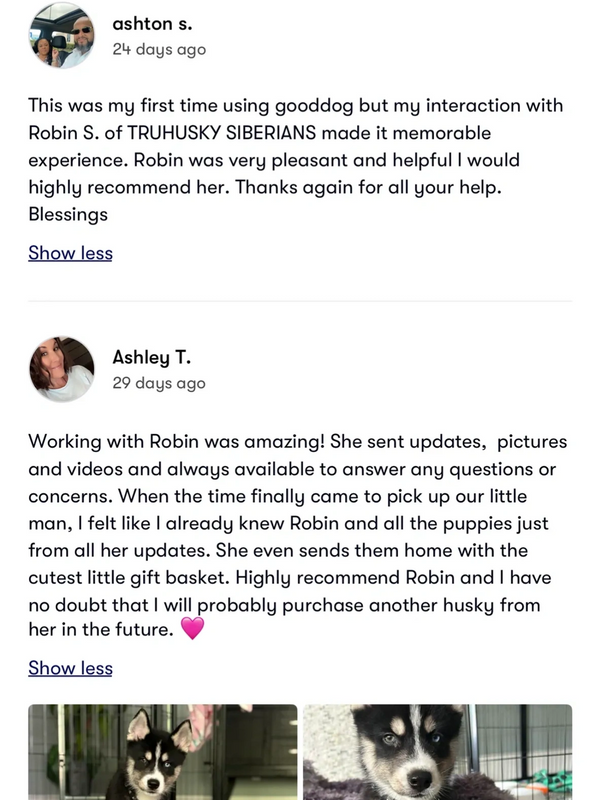Click the '24 days ago' timestamp

(x=159, y=49)
